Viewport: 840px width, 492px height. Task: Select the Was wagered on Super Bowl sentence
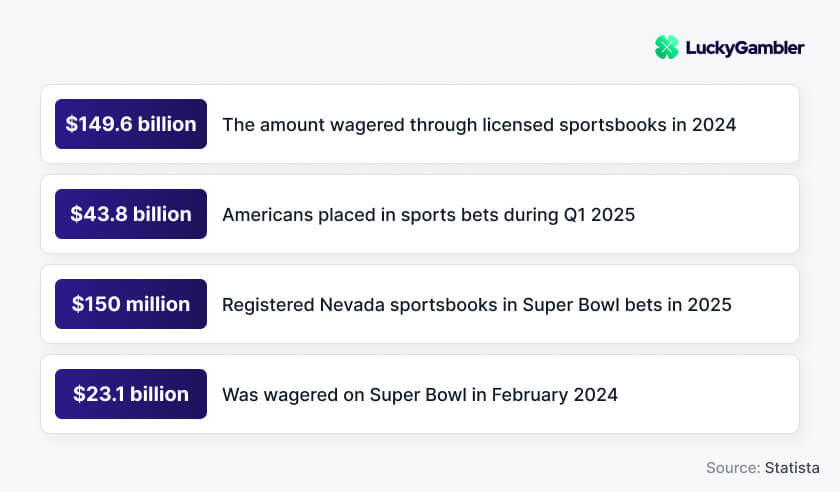(x=420, y=395)
